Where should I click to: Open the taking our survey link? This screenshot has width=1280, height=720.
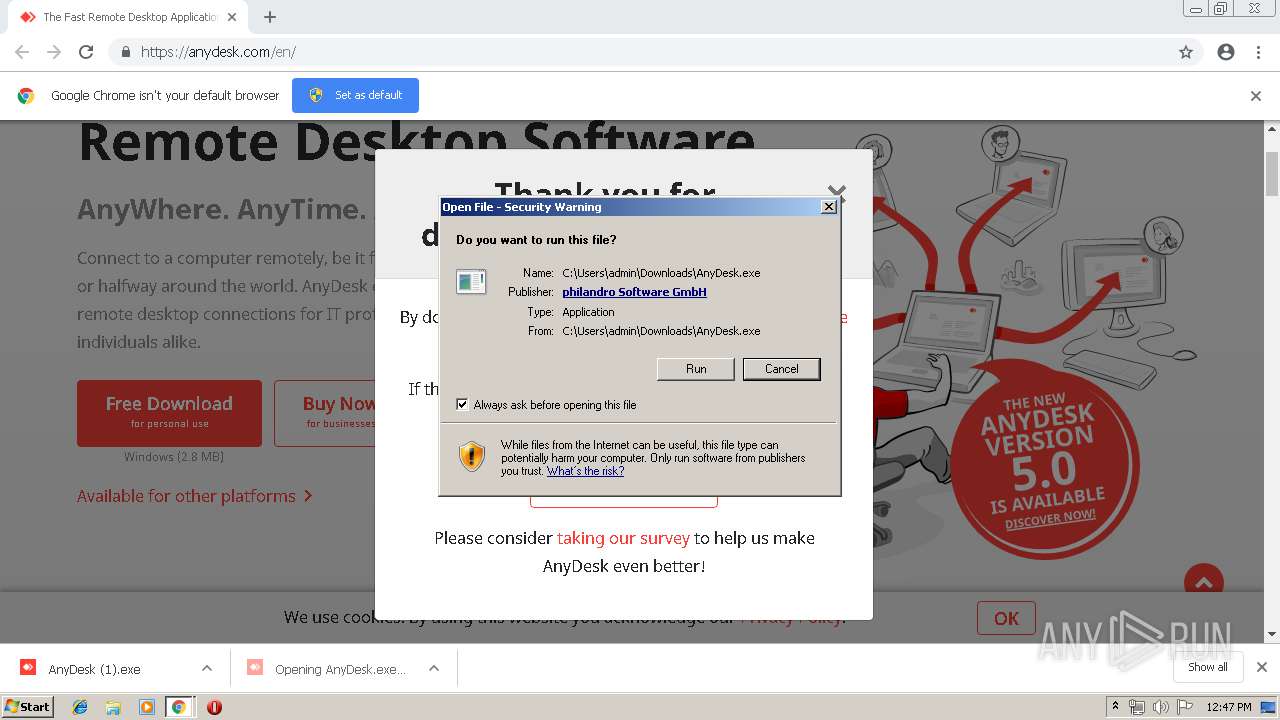623,538
